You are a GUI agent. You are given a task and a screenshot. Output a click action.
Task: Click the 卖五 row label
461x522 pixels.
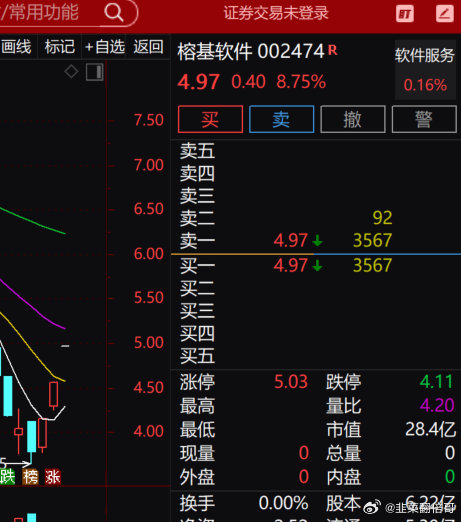click(x=197, y=151)
